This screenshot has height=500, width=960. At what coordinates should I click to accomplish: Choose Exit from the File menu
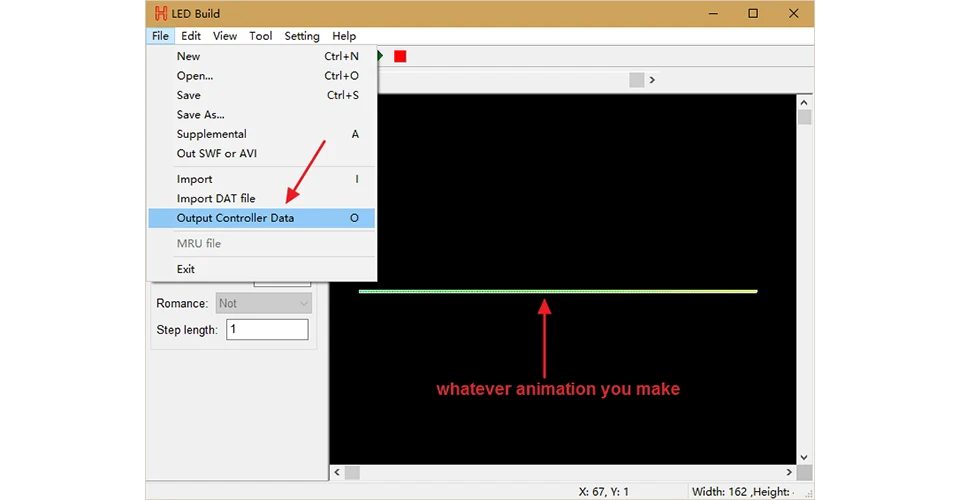262,269
